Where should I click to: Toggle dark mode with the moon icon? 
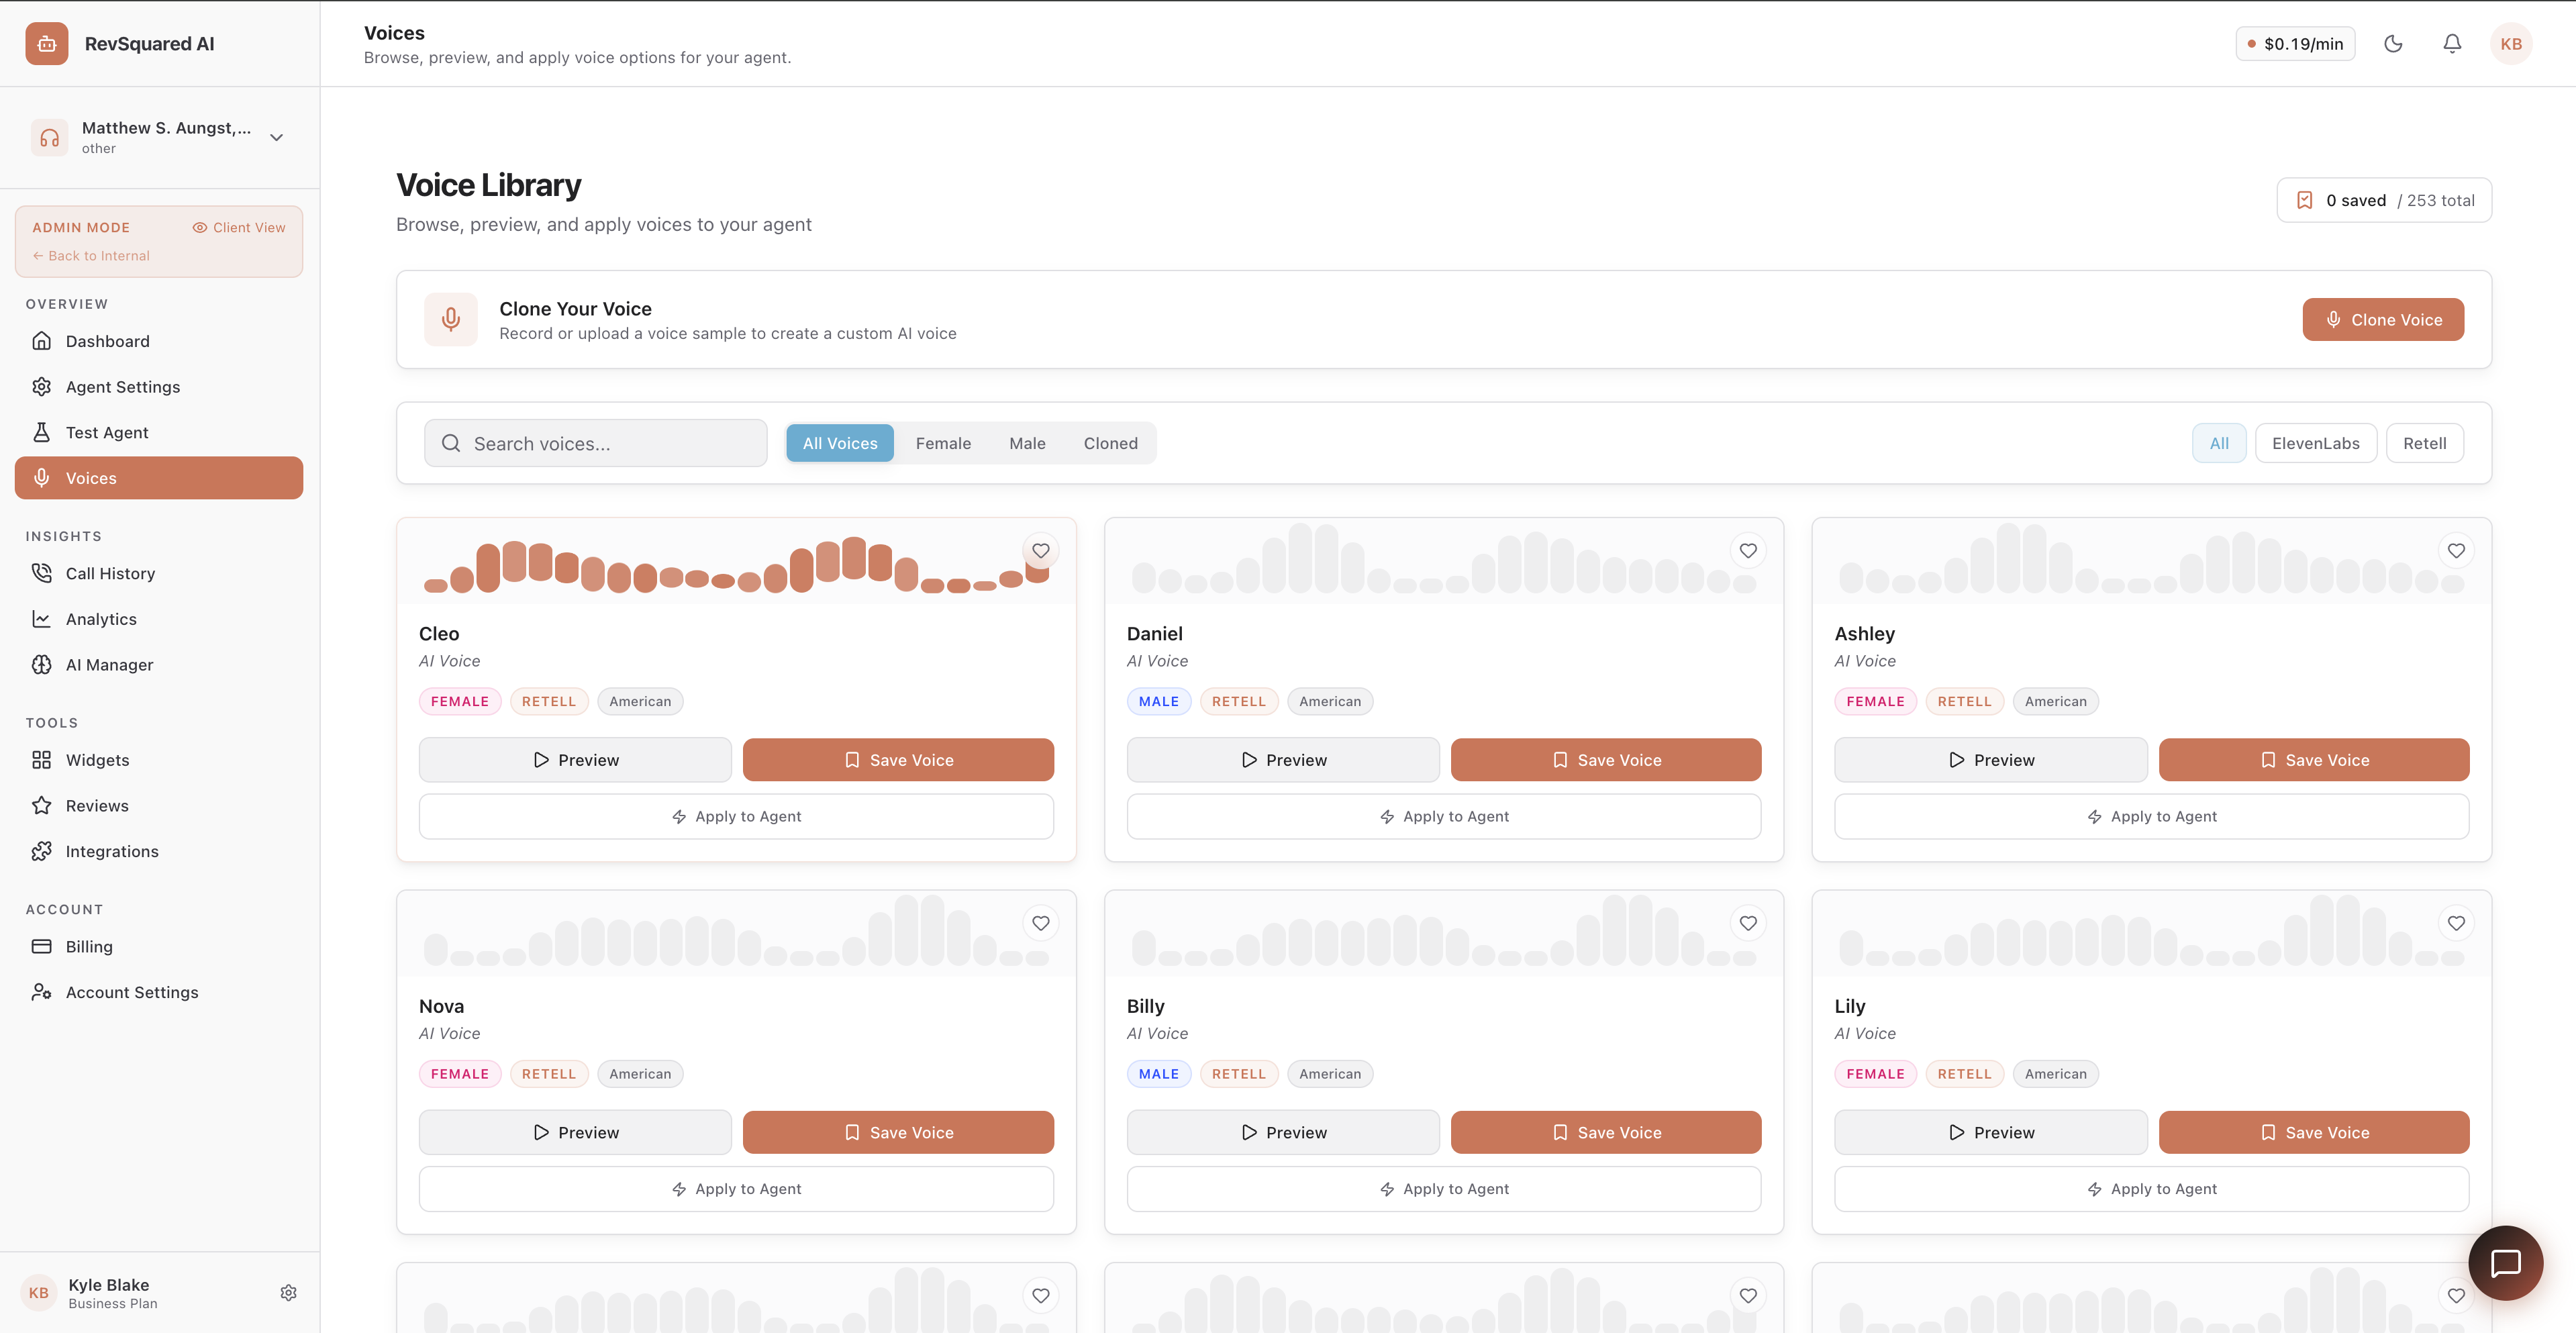(x=2393, y=44)
